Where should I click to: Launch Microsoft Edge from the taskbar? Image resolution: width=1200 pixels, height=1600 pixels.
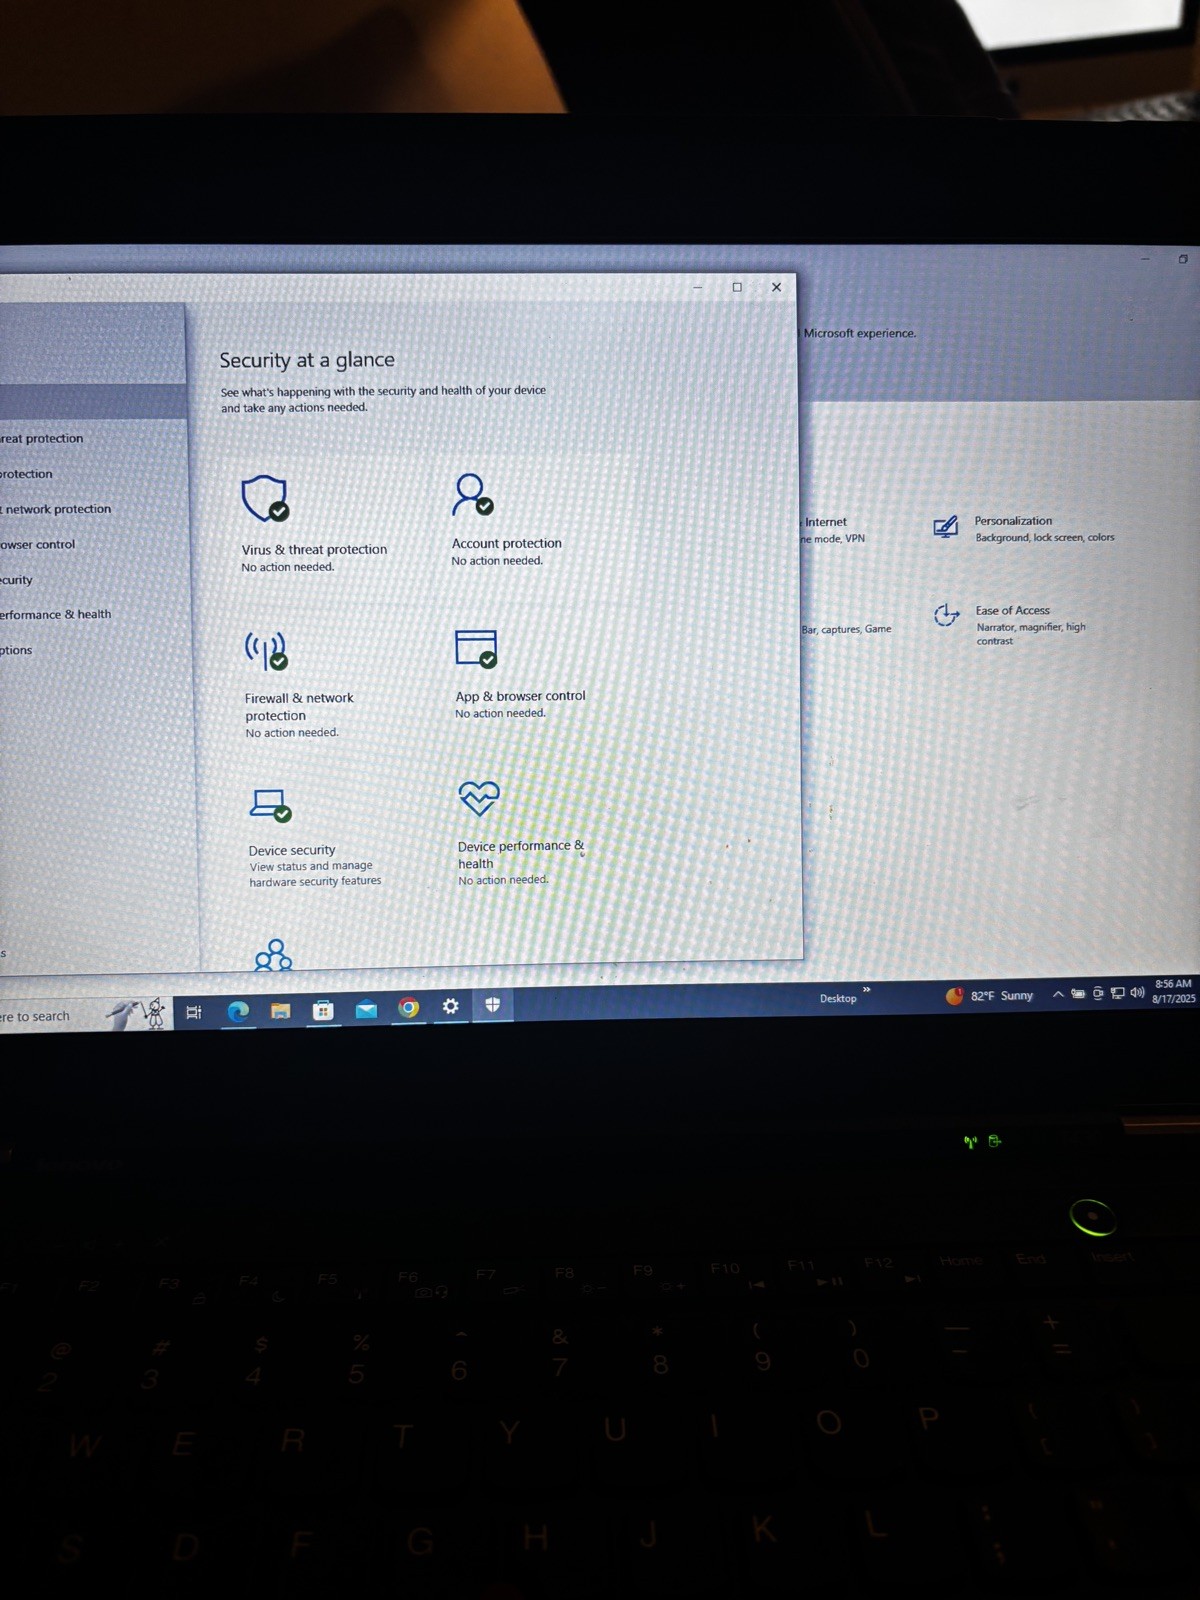click(x=238, y=1011)
